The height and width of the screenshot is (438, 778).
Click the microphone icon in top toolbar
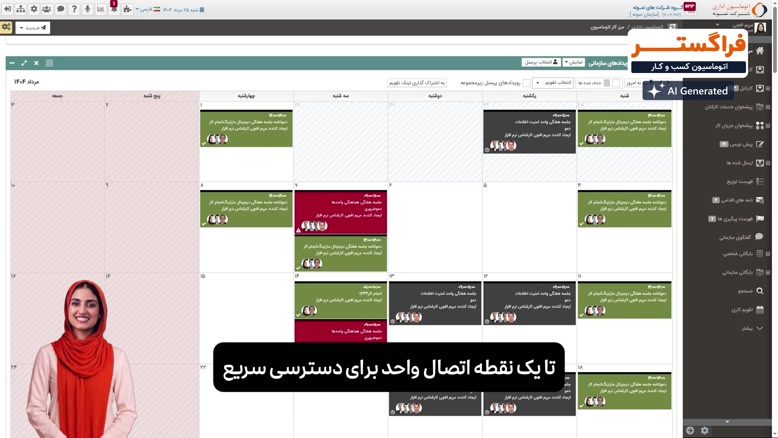(87, 9)
